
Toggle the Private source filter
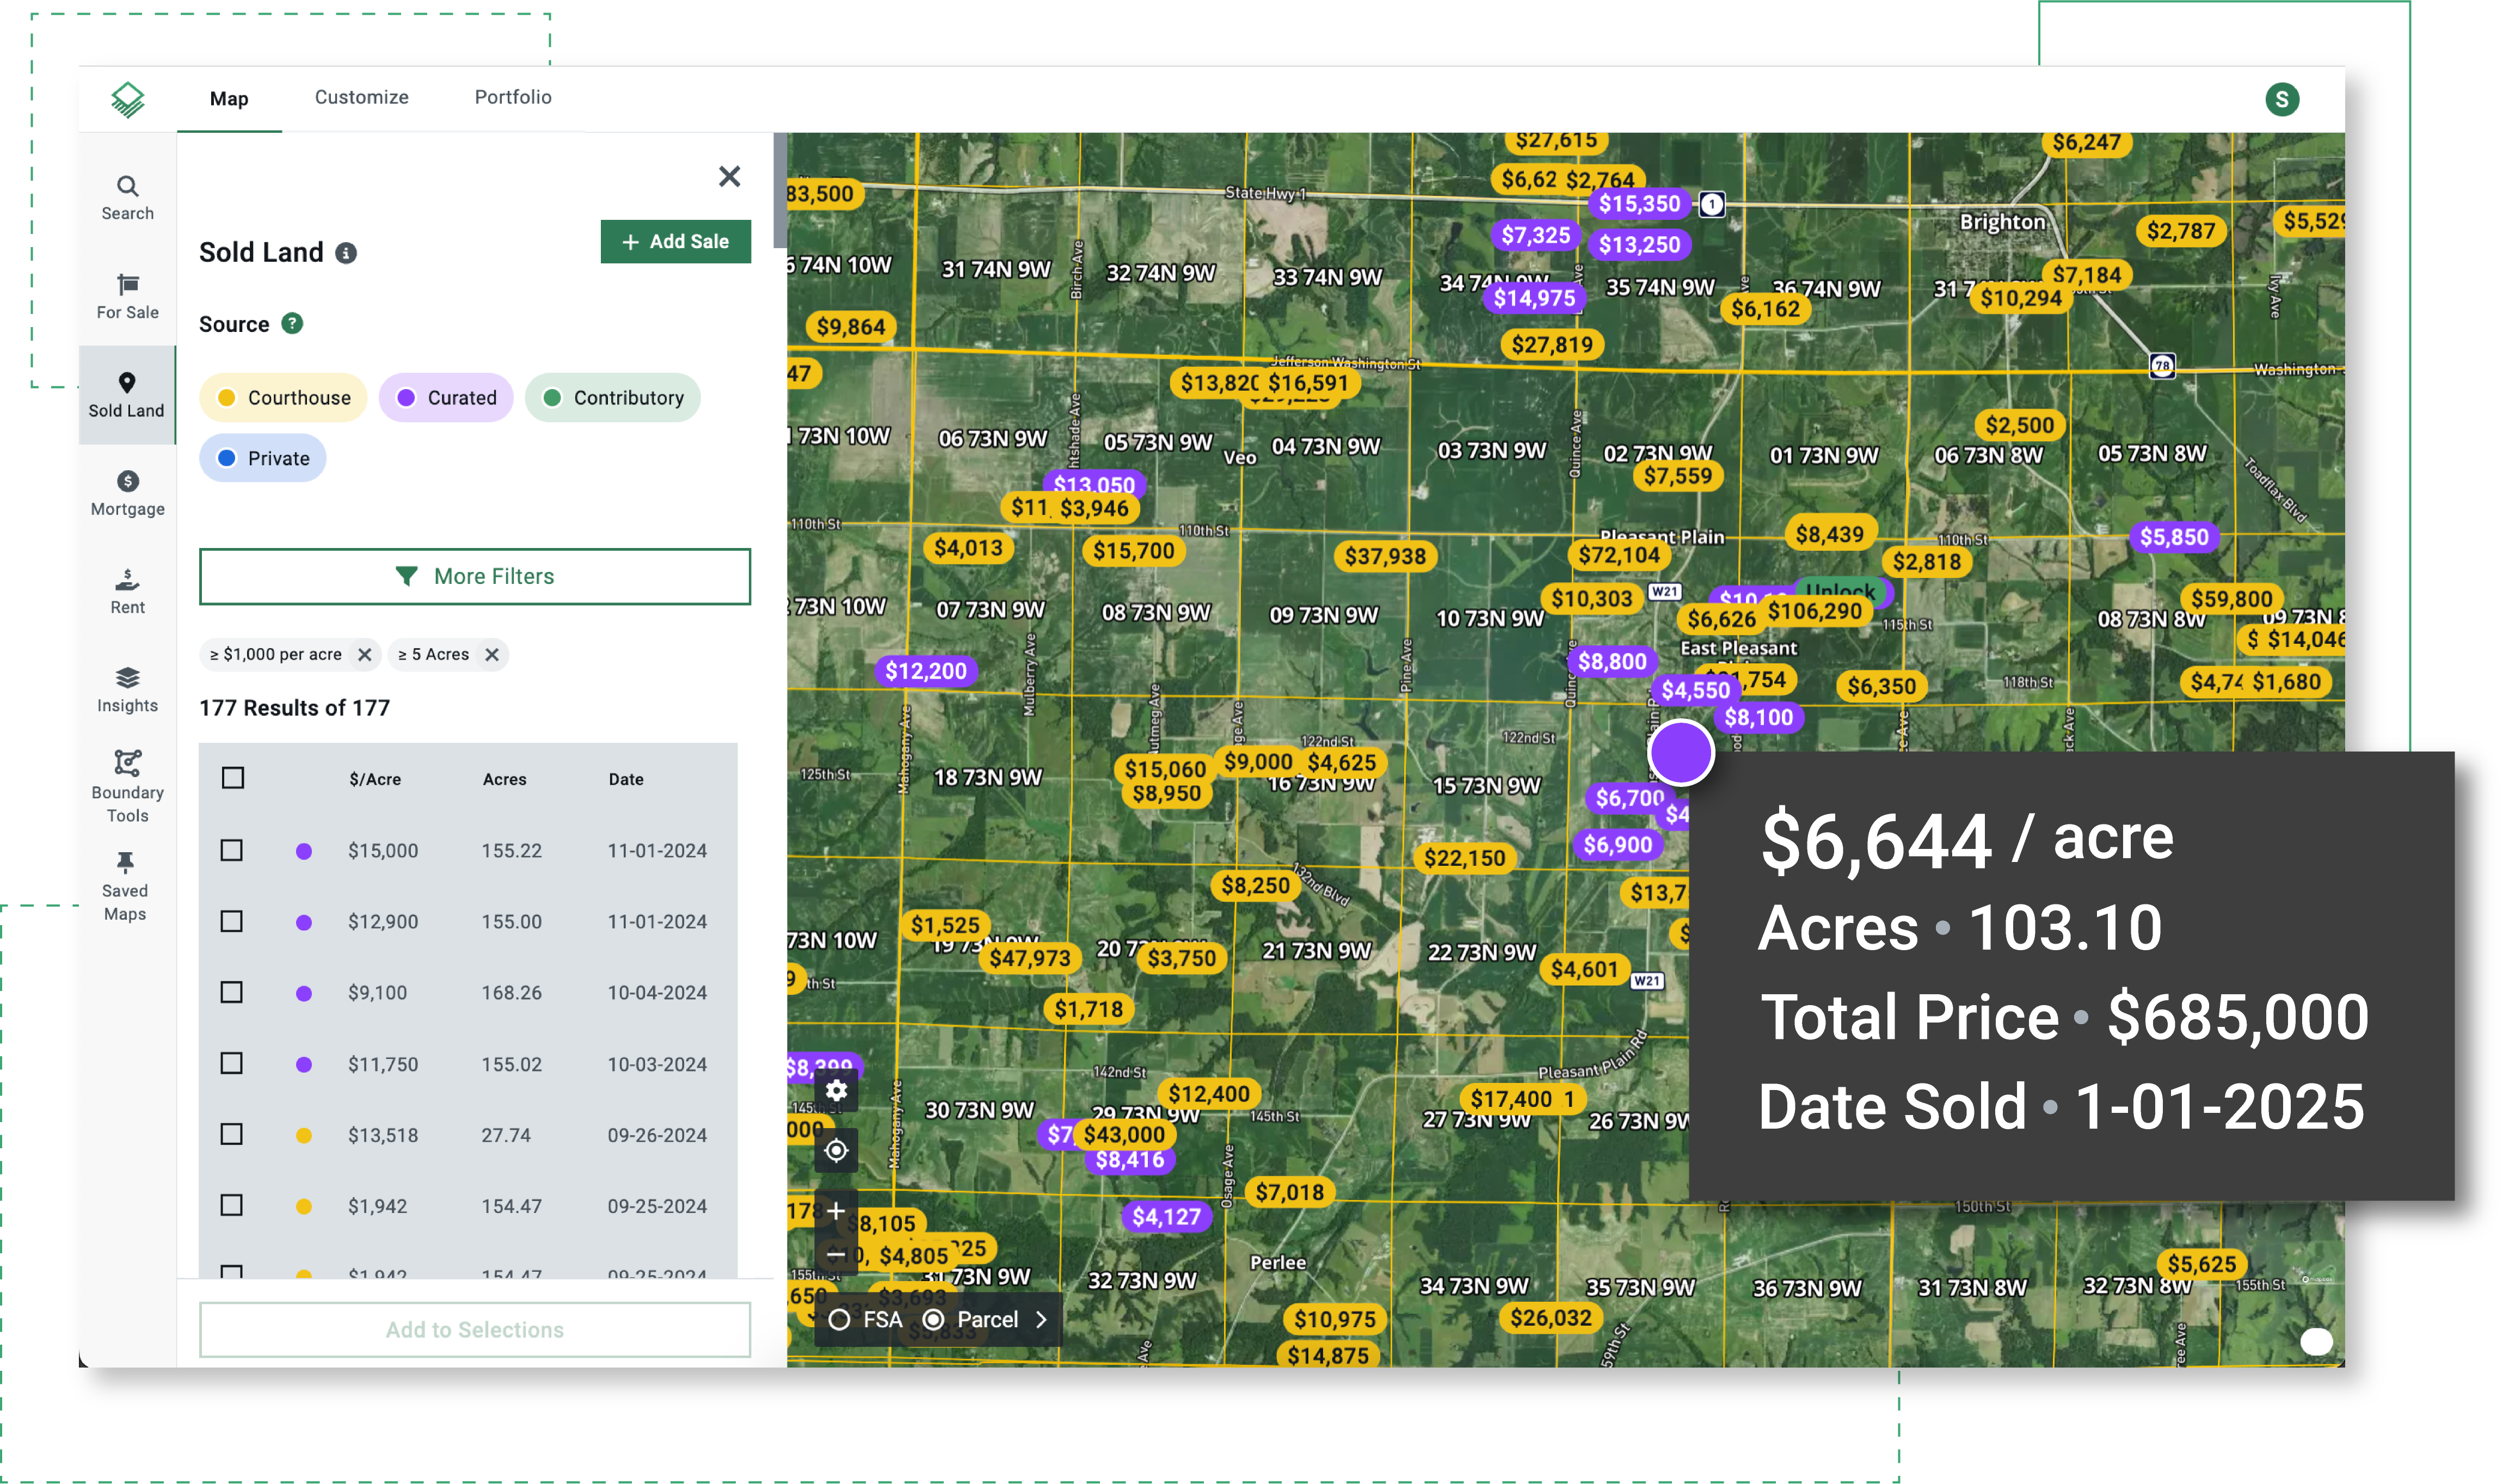point(263,458)
